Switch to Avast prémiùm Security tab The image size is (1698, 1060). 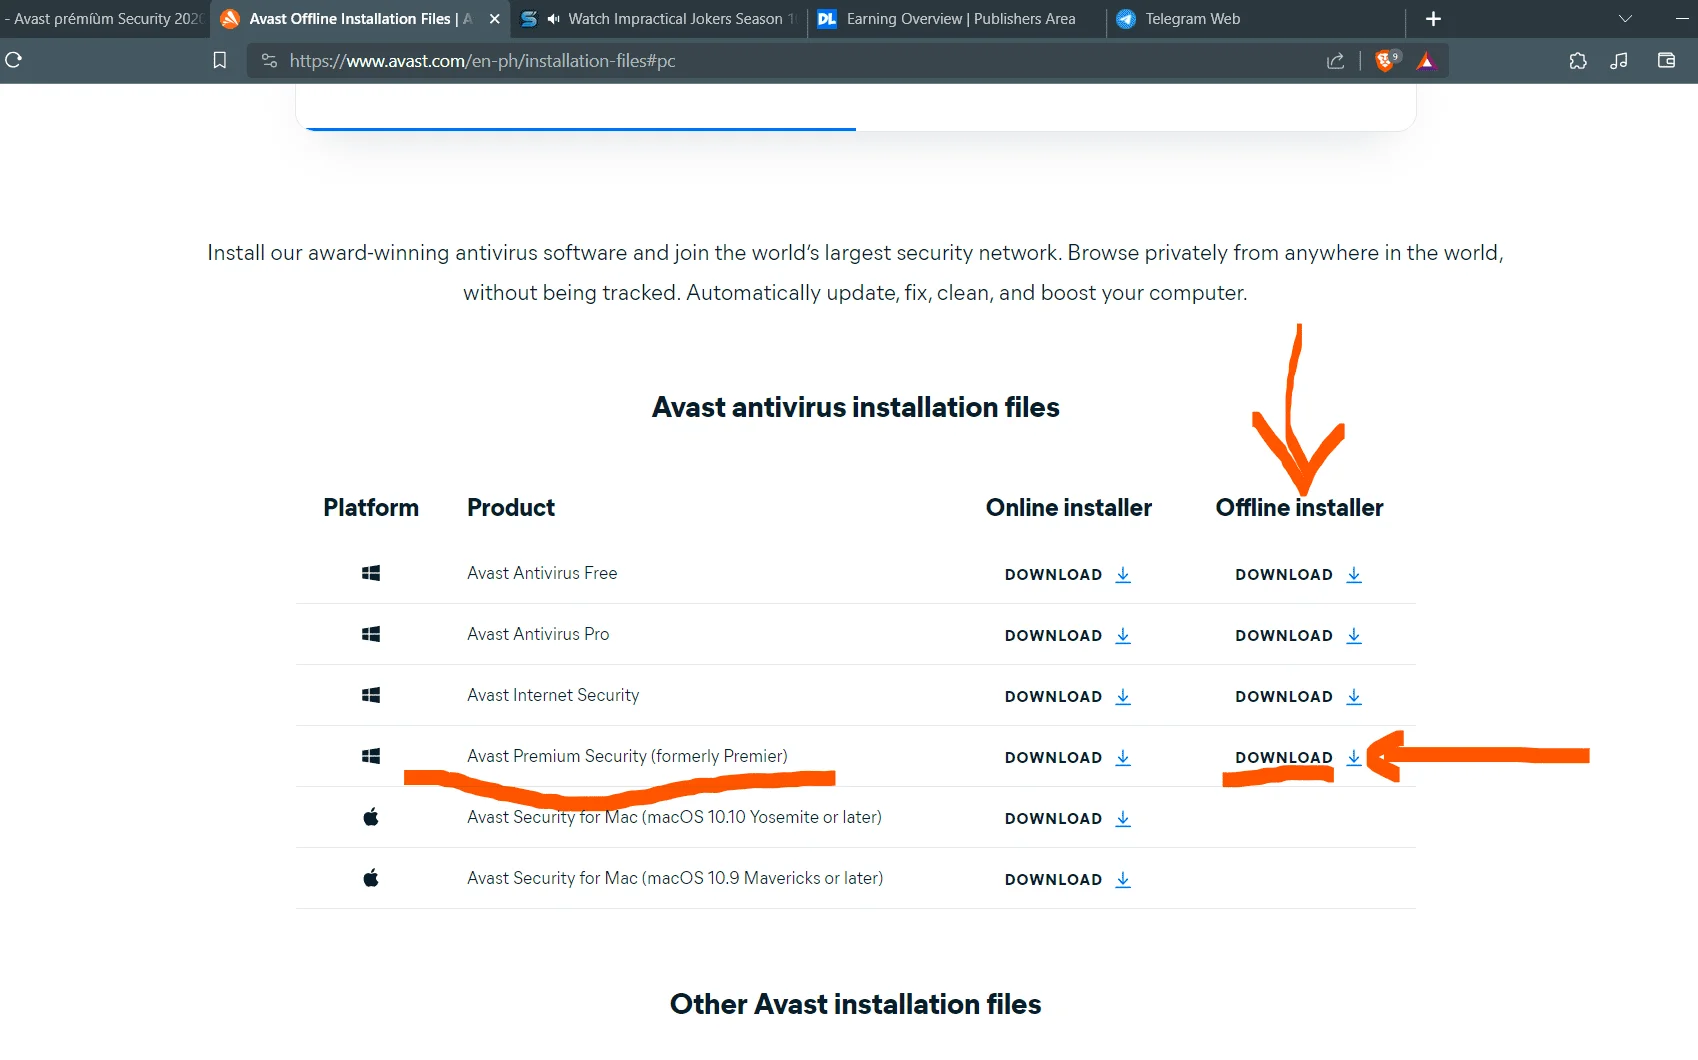(103, 19)
